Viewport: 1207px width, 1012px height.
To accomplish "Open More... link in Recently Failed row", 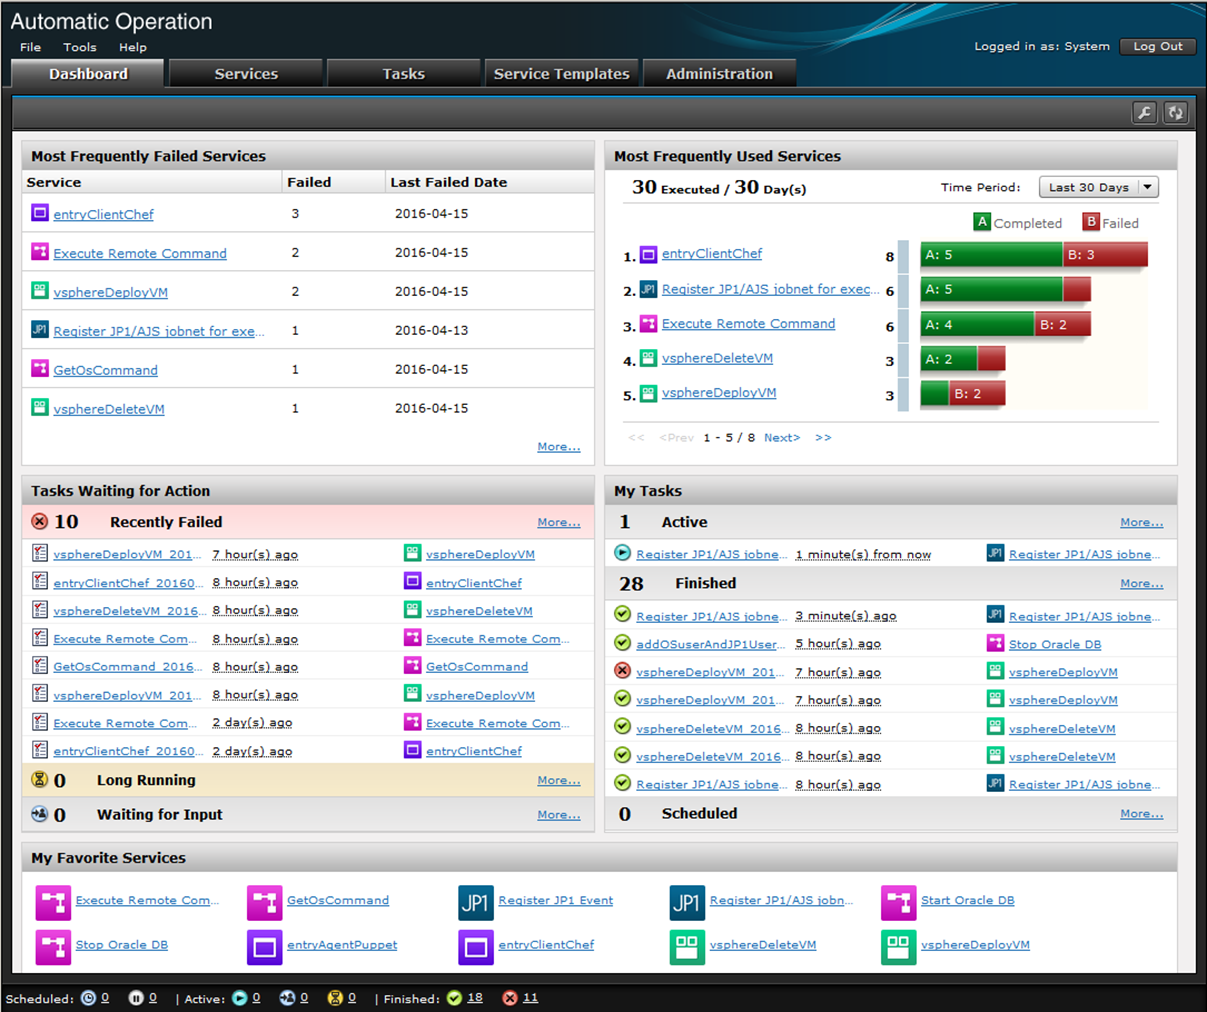I will pyautogui.click(x=559, y=522).
